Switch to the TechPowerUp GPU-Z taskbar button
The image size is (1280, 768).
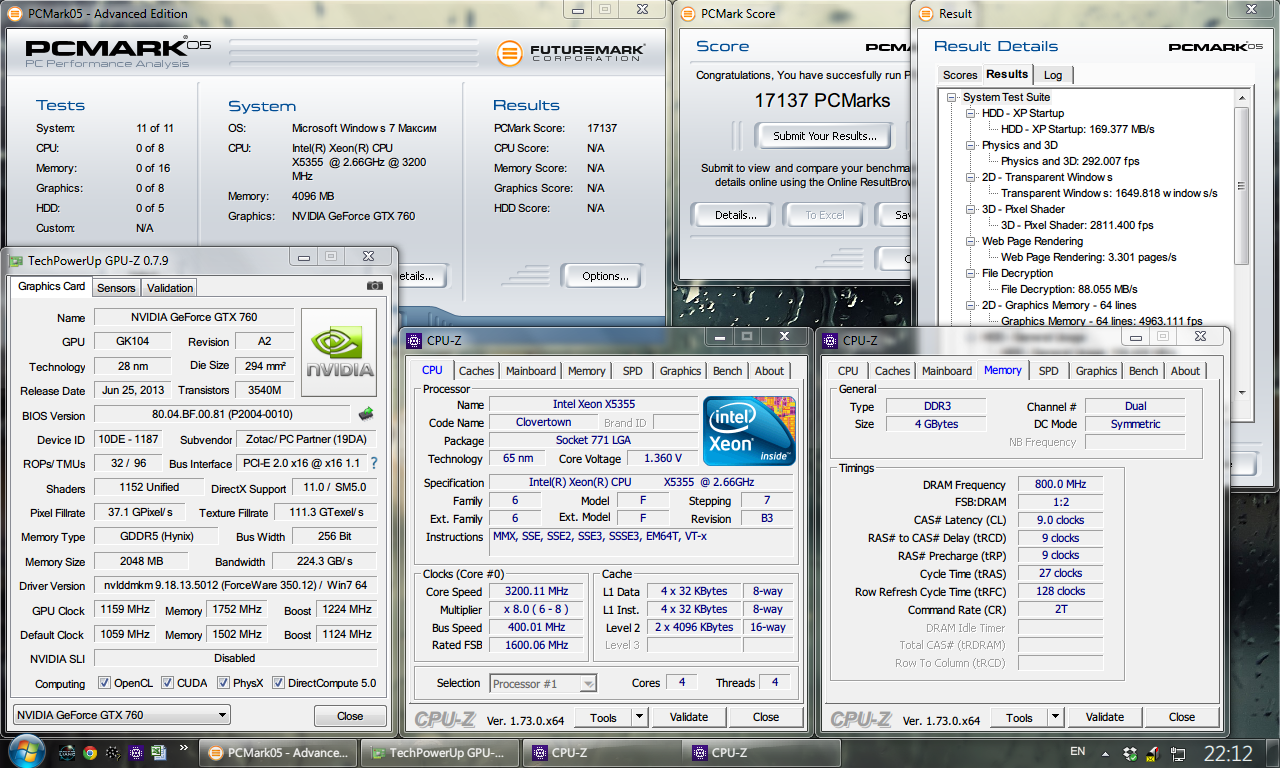440,753
